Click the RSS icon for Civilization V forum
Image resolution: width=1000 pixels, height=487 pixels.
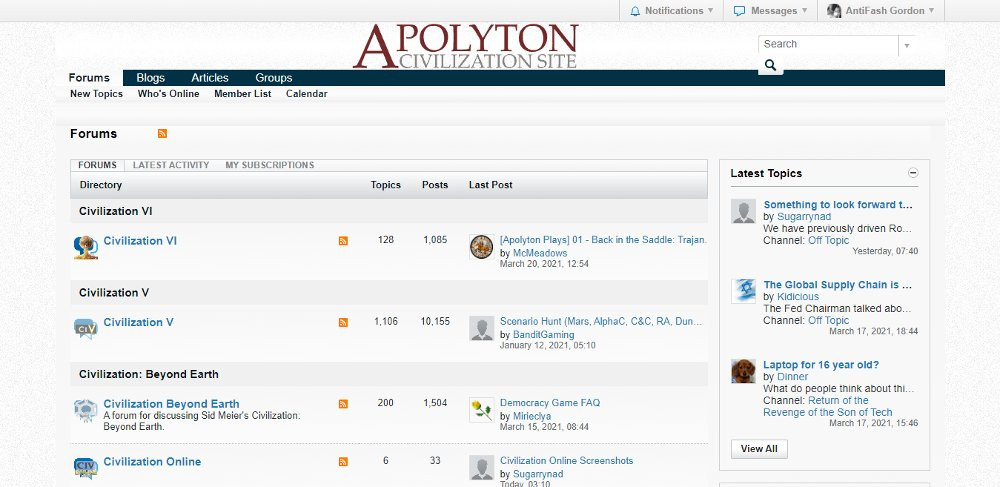343,322
